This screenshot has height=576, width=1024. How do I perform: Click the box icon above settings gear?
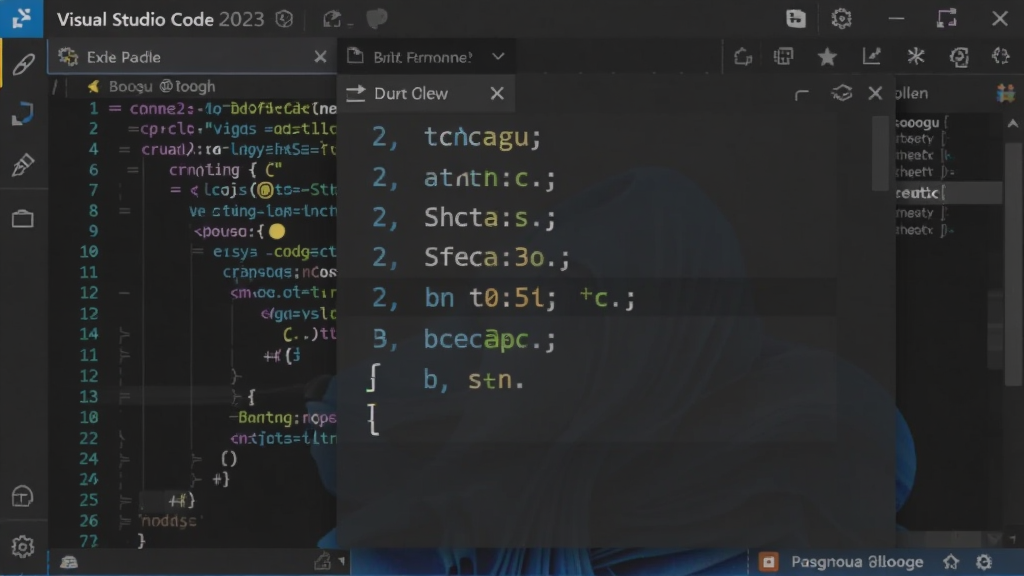[22, 496]
